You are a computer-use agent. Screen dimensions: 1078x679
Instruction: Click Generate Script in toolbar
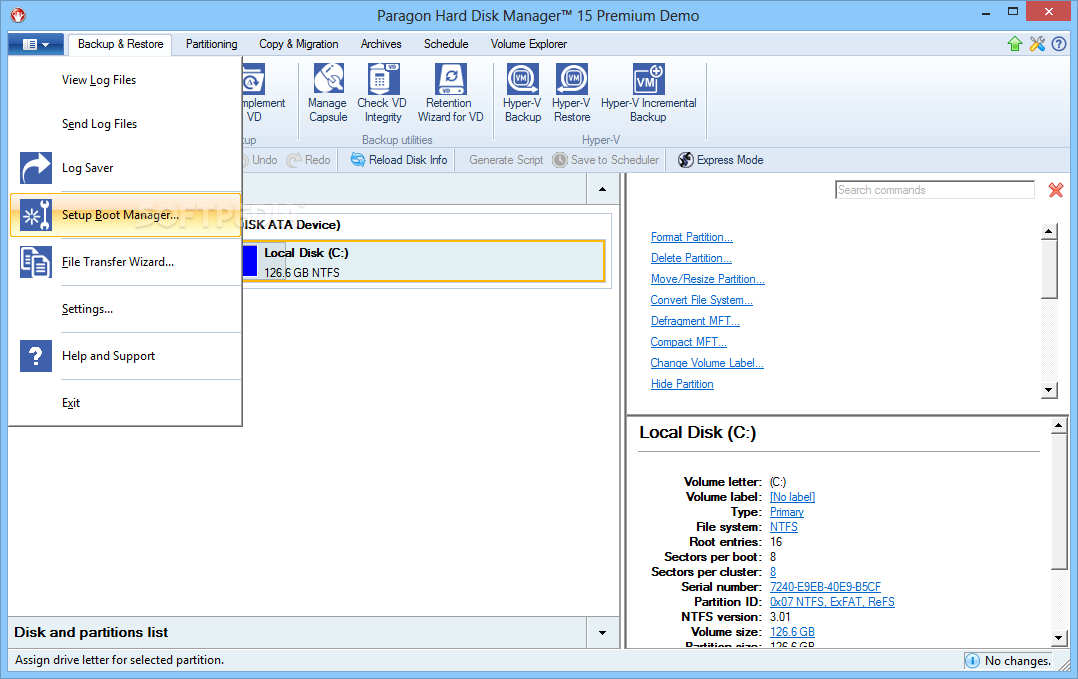pos(506,160)
